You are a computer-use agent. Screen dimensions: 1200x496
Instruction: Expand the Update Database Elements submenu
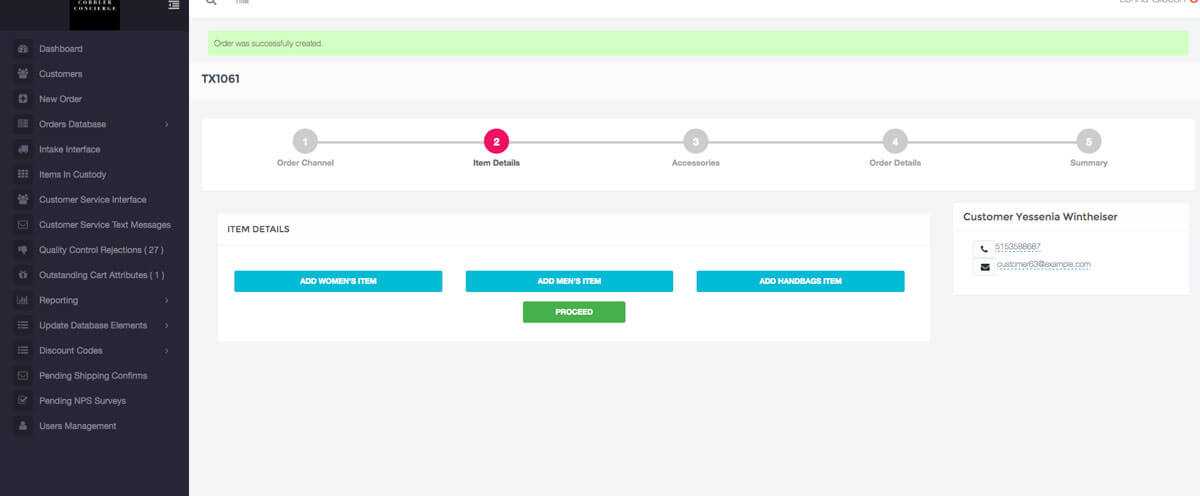(166, 325)
